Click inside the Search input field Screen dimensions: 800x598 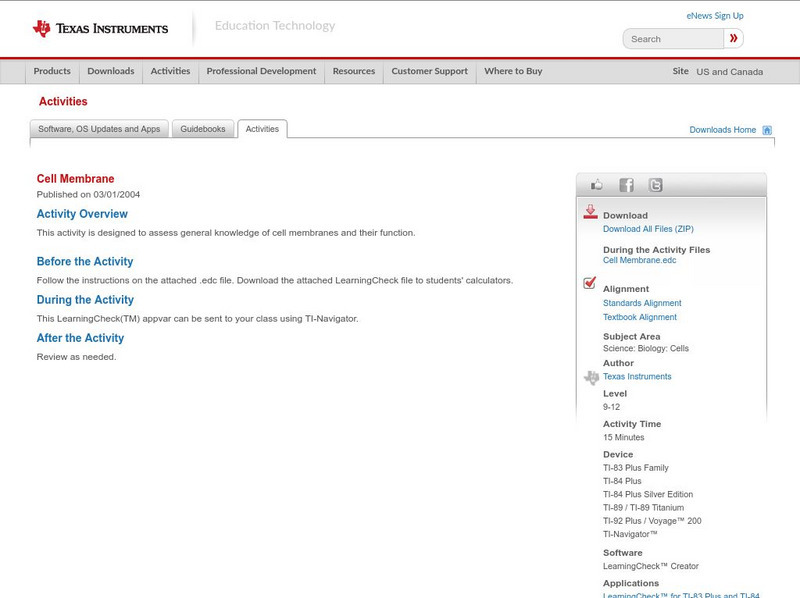pyautogui.click(x=673, y=39)
